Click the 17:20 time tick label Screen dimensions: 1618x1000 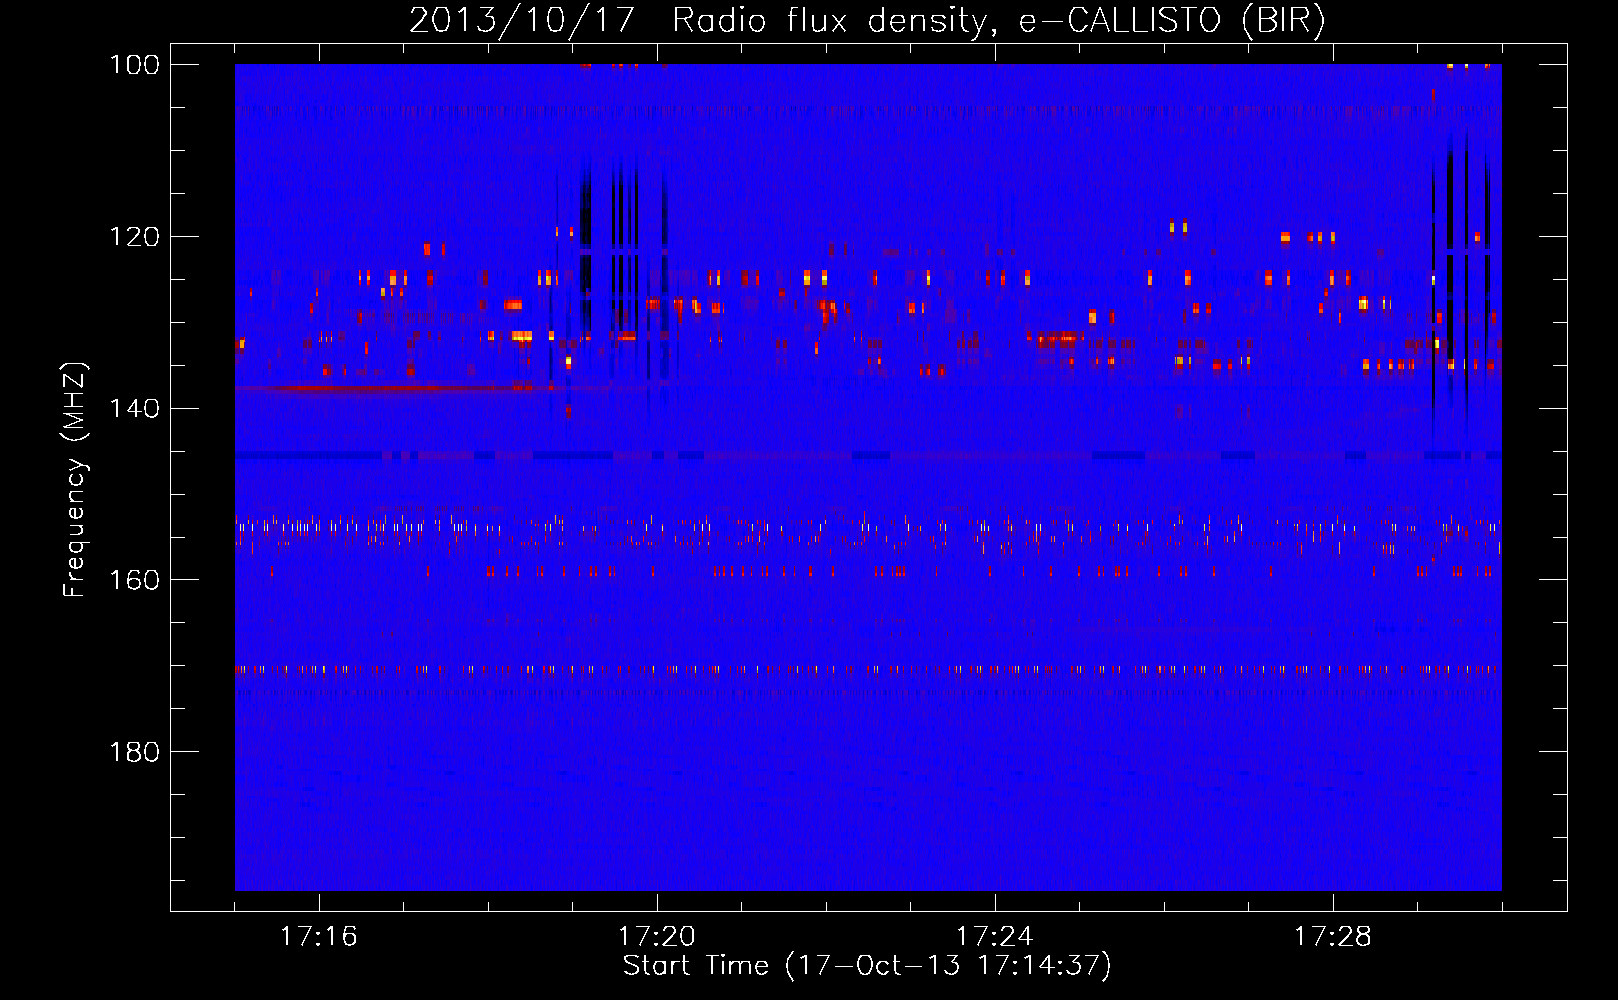[657, 937]
